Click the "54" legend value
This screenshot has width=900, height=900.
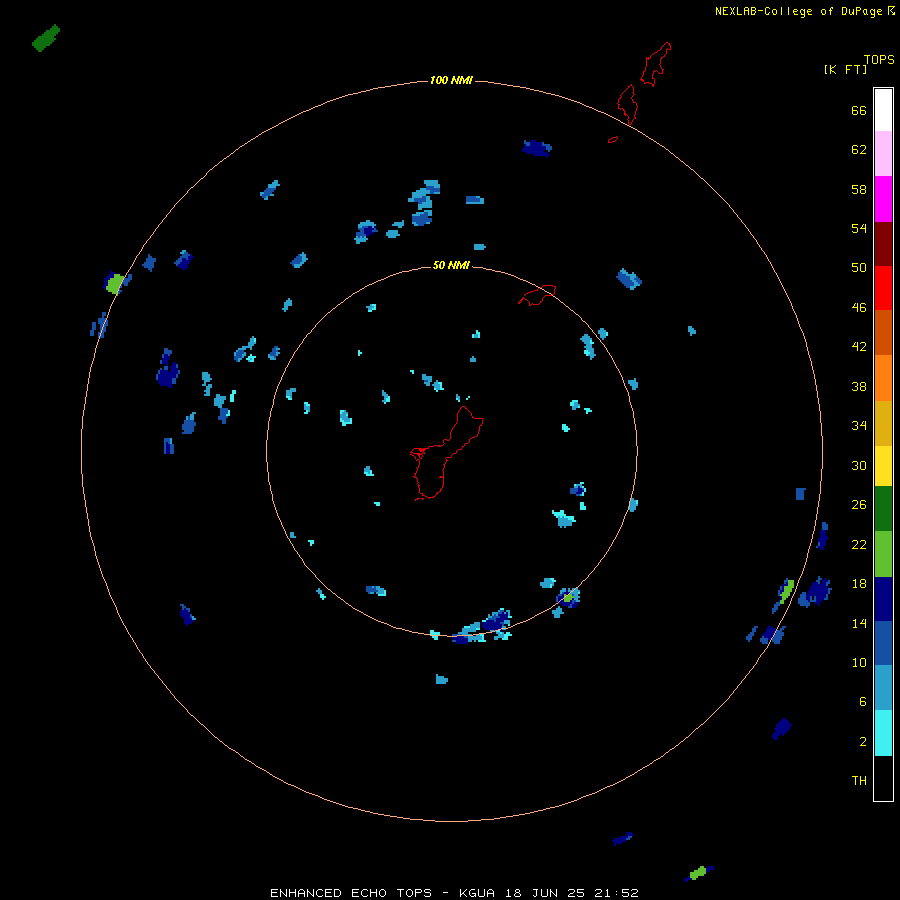pos(859,228)
